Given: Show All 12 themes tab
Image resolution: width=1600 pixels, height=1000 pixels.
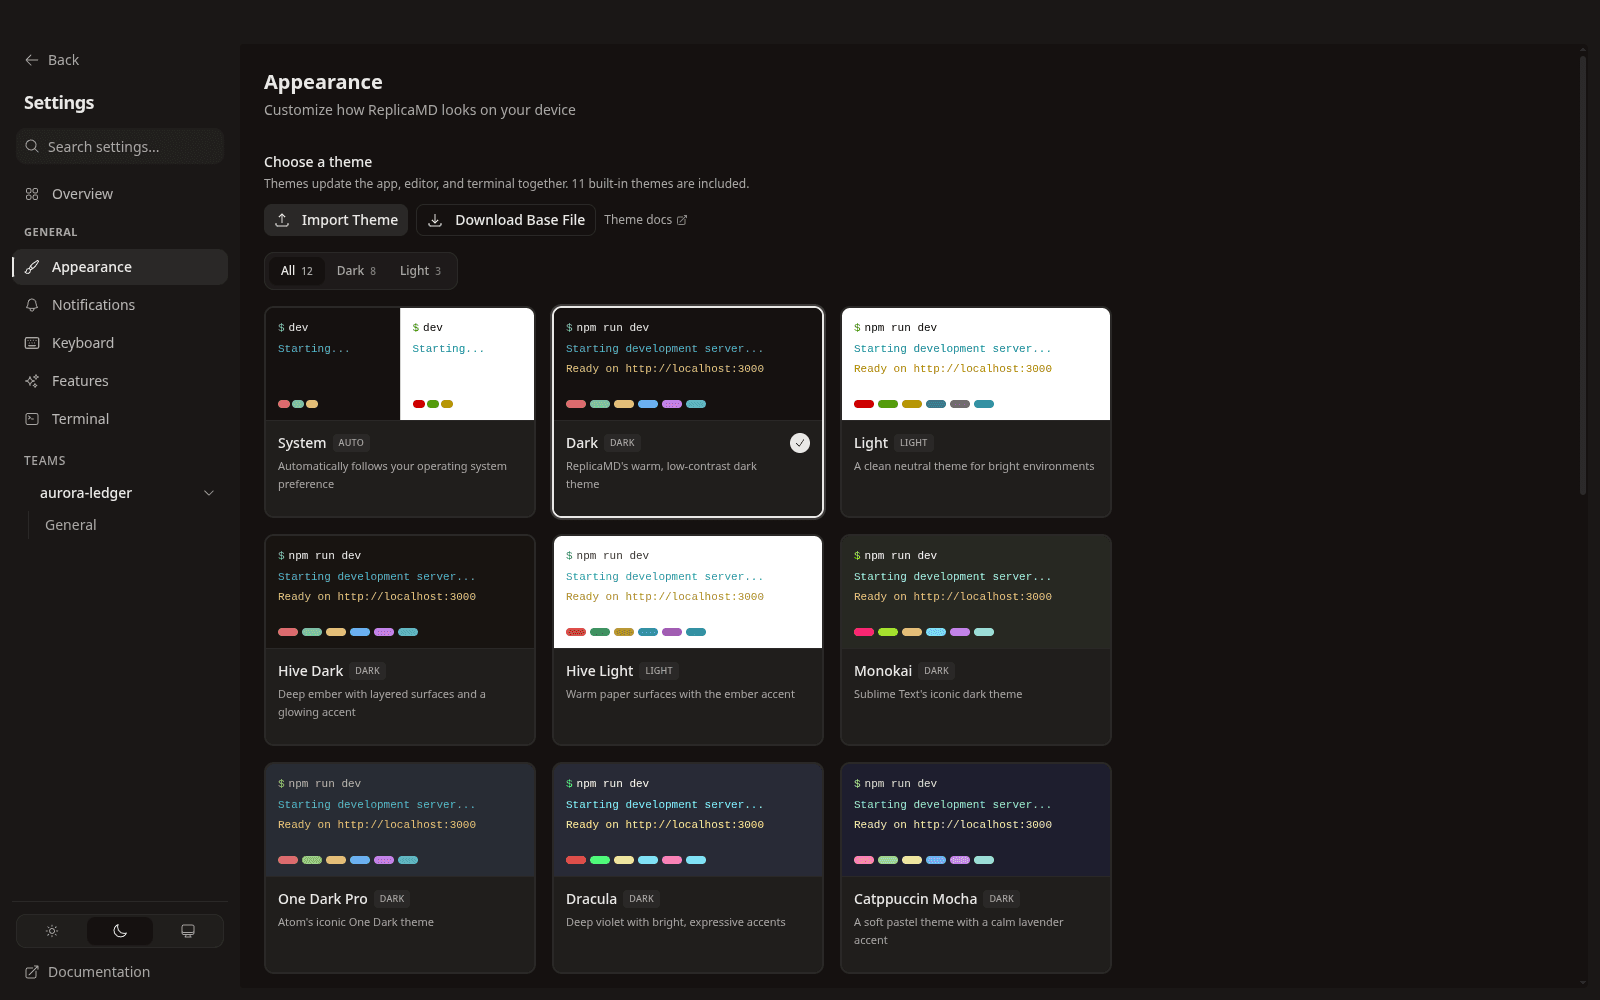Looking at the screenshot, I should (297, 271).
